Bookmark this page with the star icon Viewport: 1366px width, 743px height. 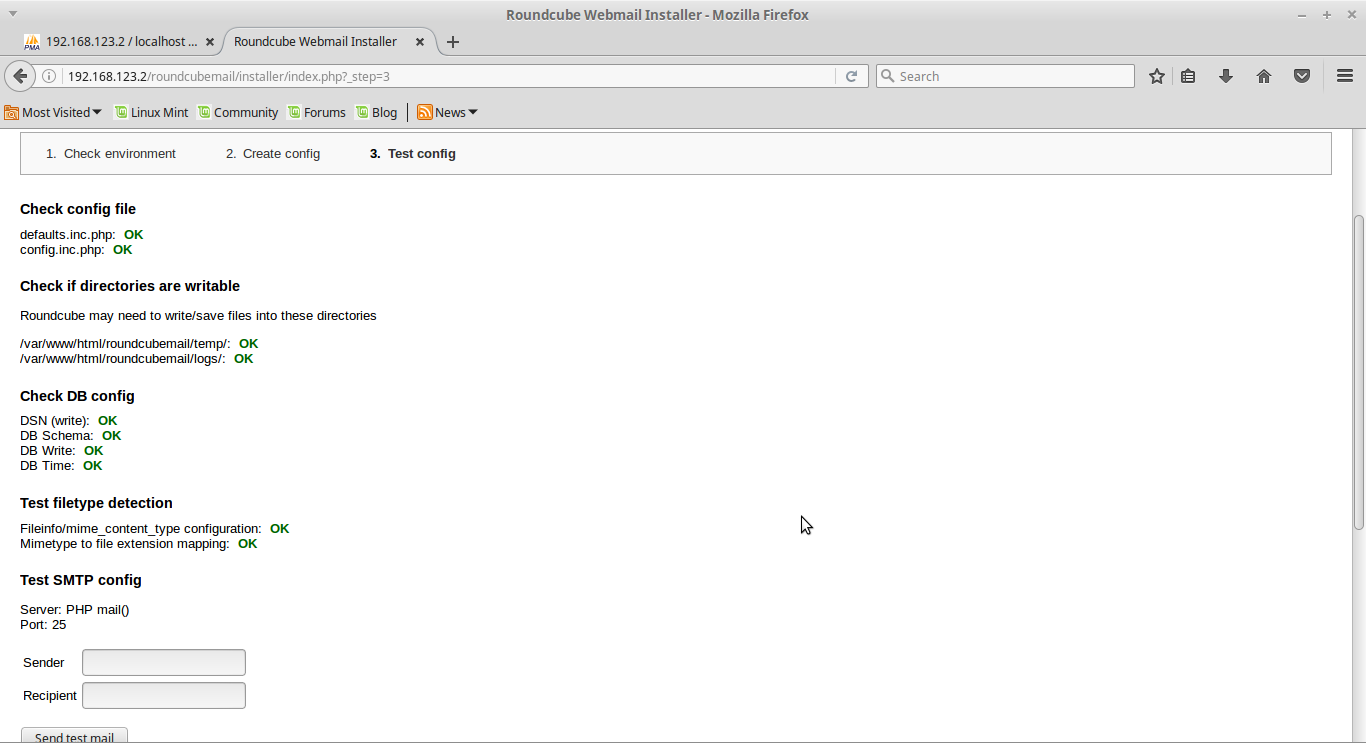click(1157, 76)
